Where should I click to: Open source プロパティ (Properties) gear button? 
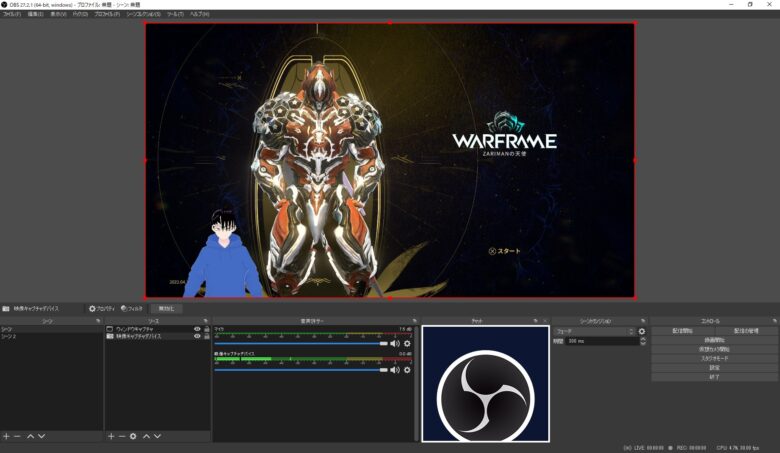101,309
